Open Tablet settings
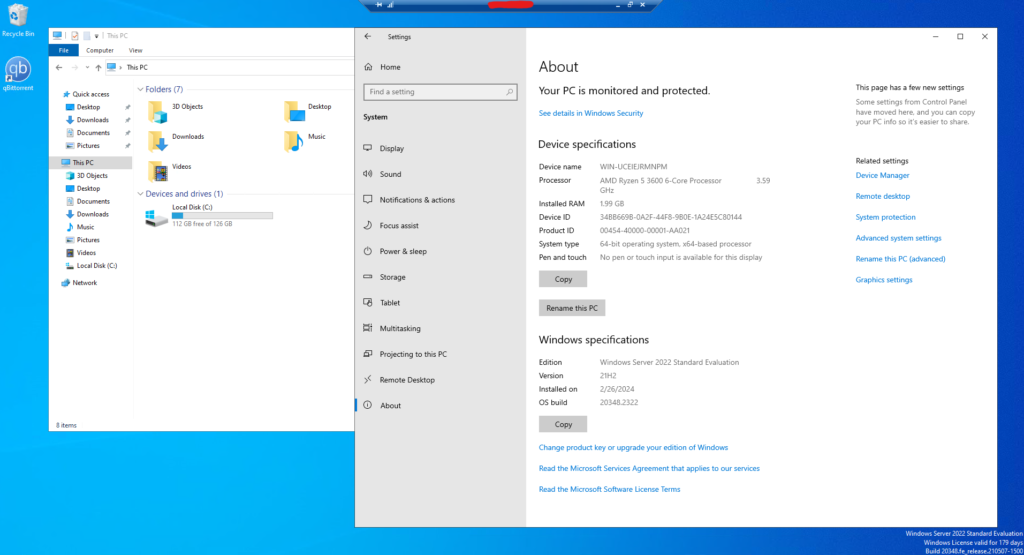Screen dimensions: 1024x555 pyautogui.click(x=390, y=303)
